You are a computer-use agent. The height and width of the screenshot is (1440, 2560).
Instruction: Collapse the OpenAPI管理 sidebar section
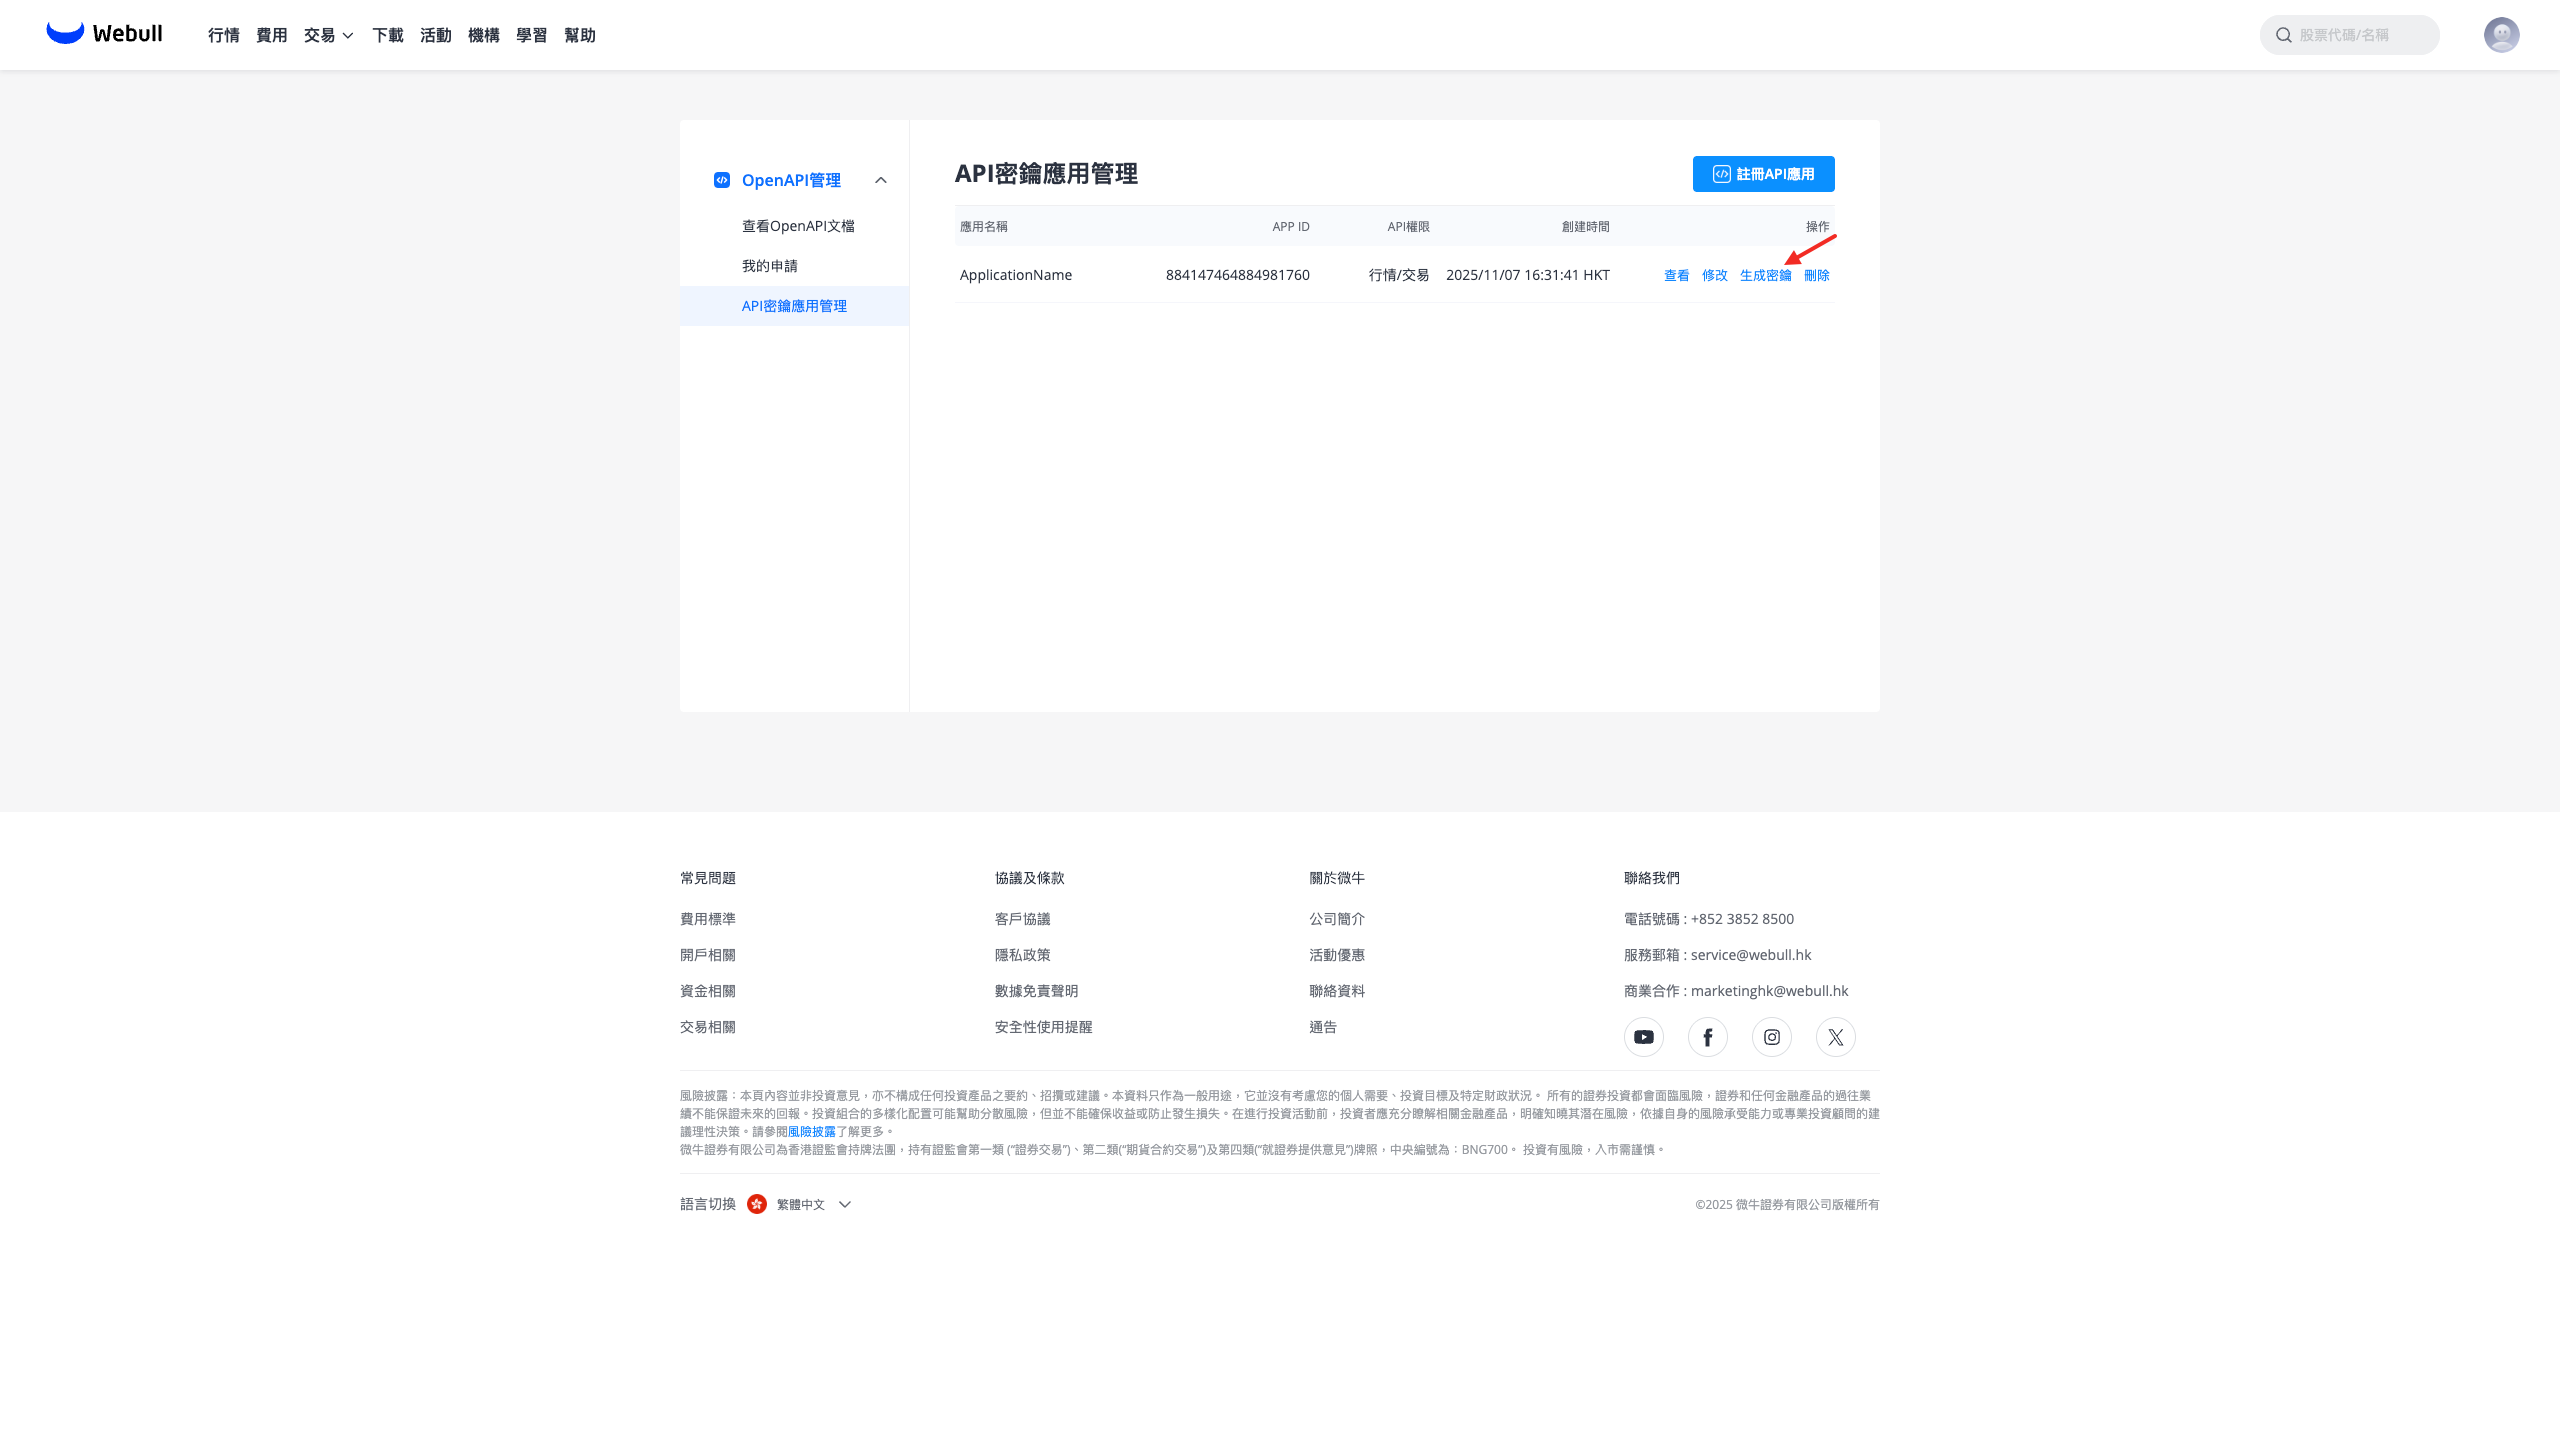pos(880,180)
